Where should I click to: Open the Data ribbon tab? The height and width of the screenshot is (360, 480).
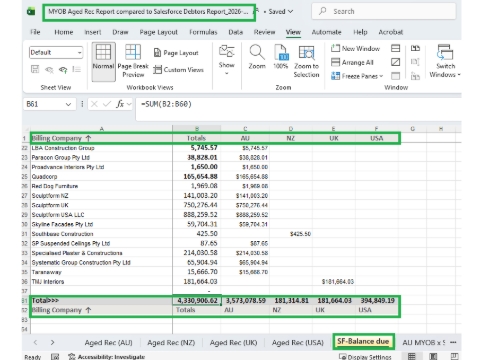(235, 32)
